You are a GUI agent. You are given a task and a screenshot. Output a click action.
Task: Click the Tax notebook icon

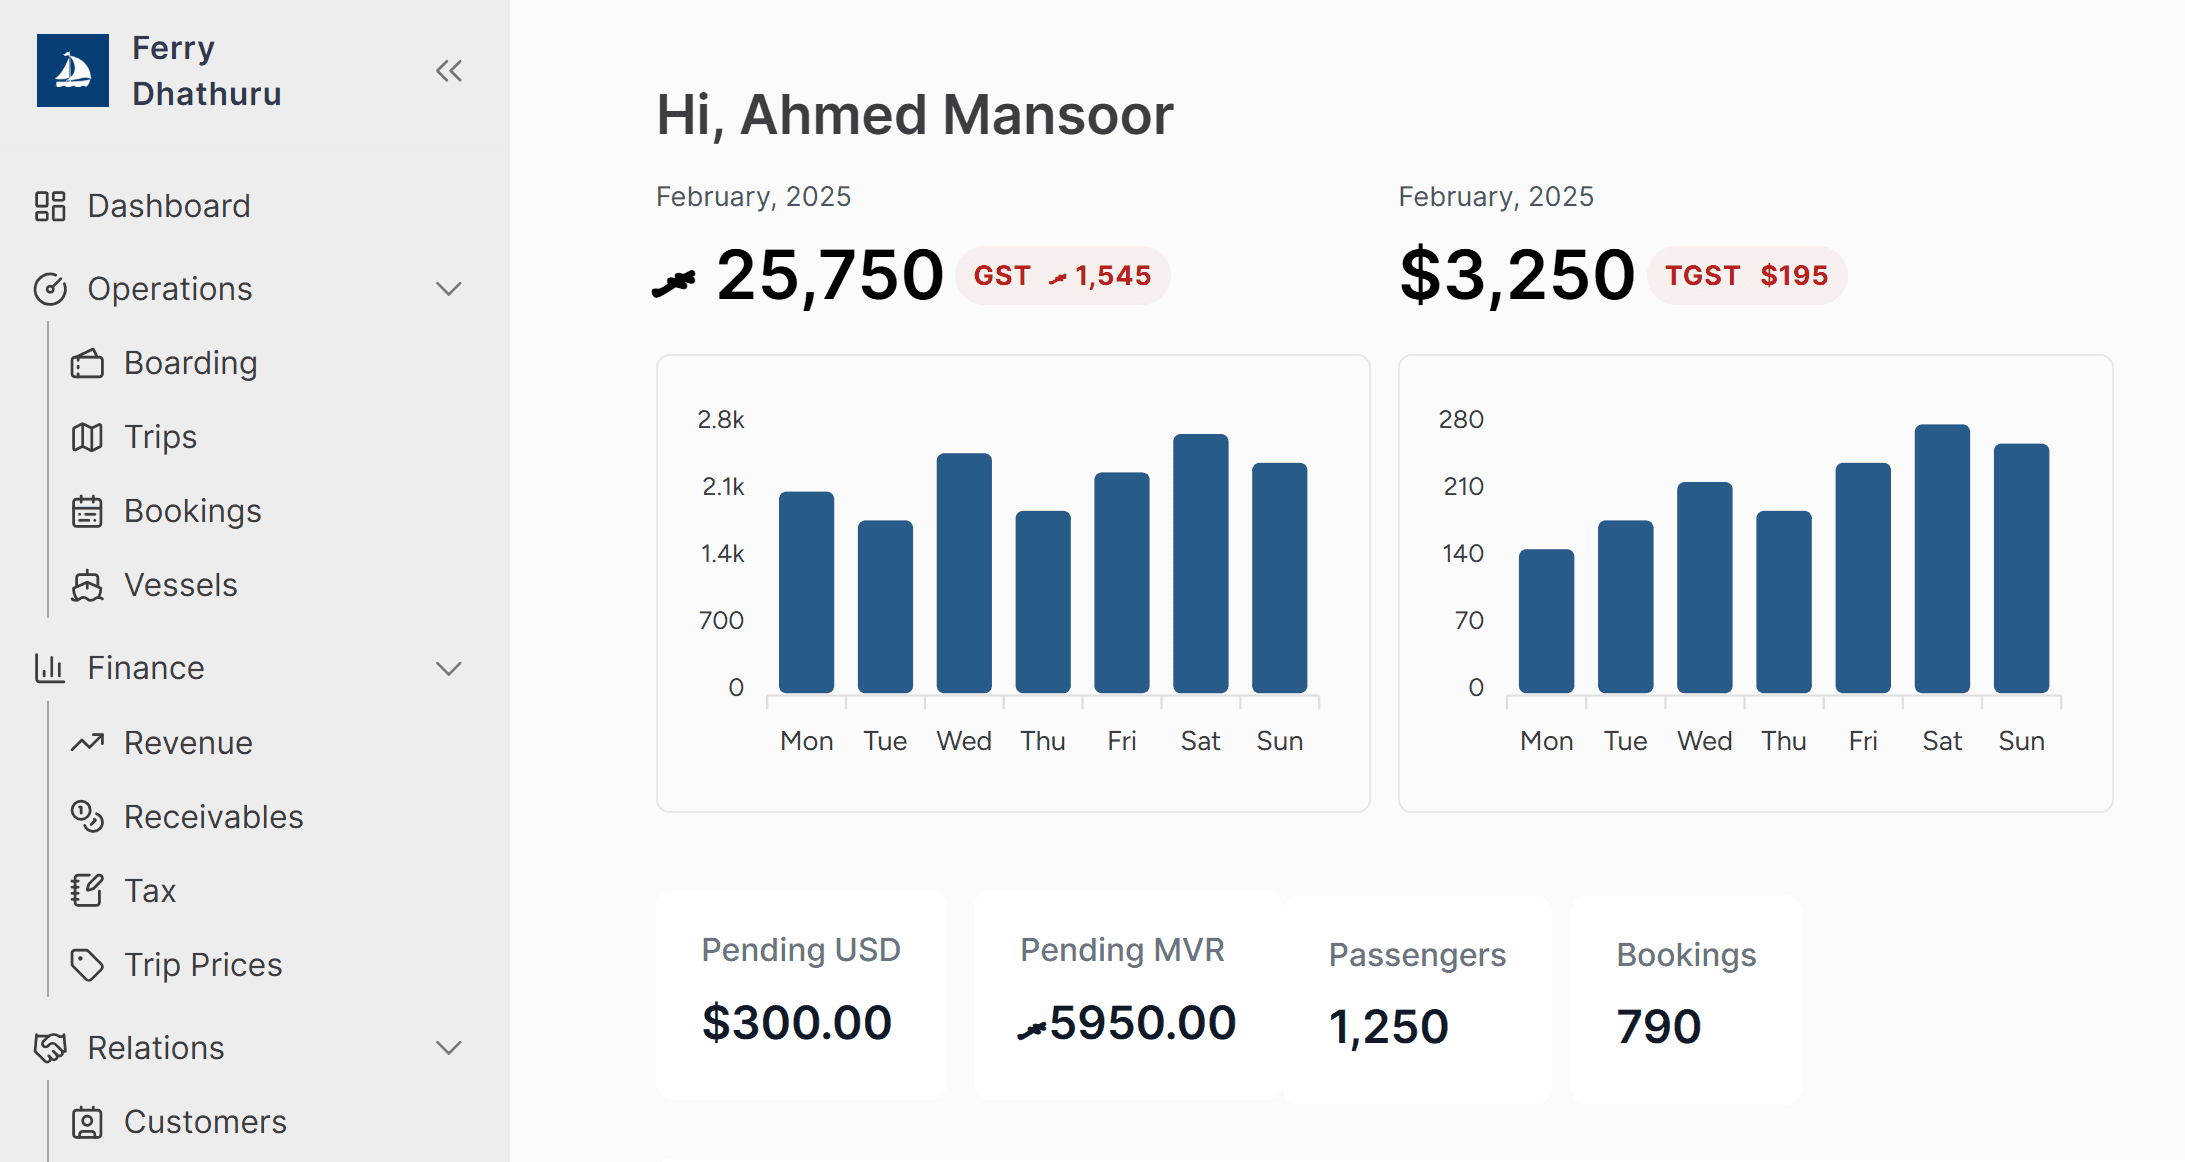(x=87, y=891)
